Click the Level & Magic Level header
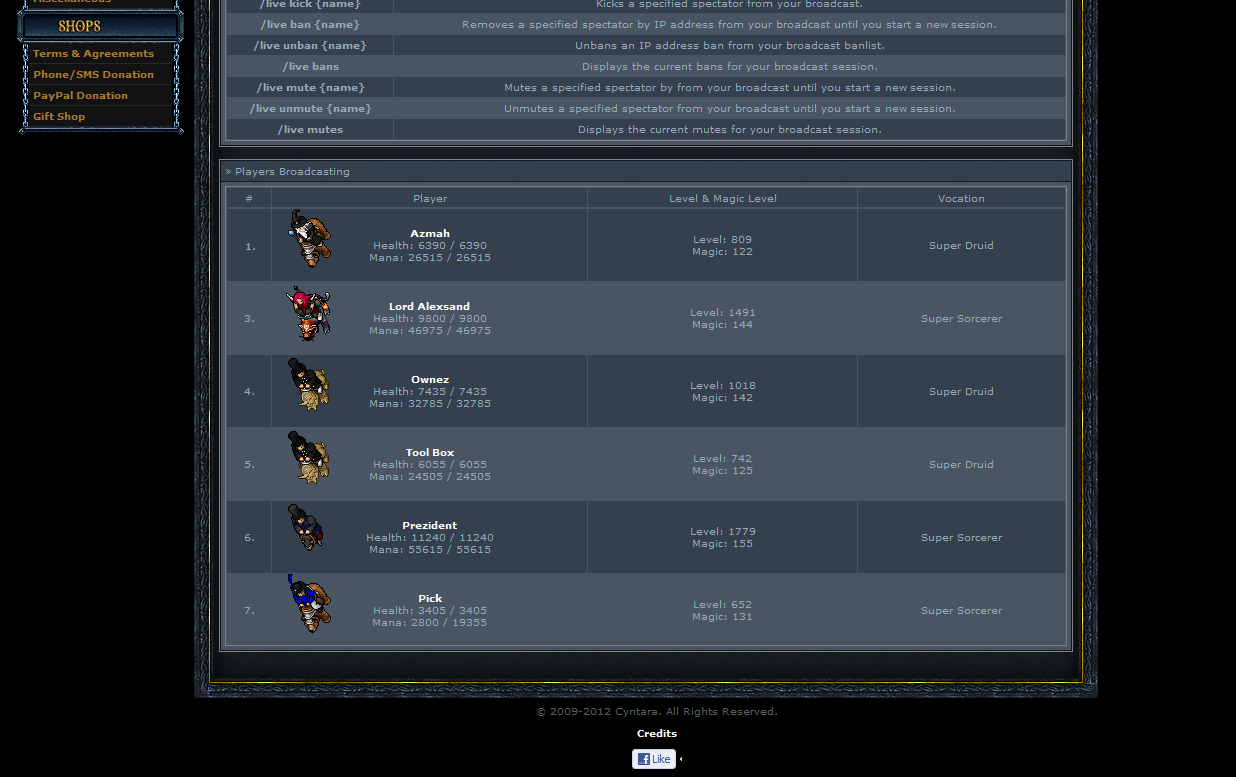Screen dimensions: 1236x777 pyautogui.click(x=723, y=199)
